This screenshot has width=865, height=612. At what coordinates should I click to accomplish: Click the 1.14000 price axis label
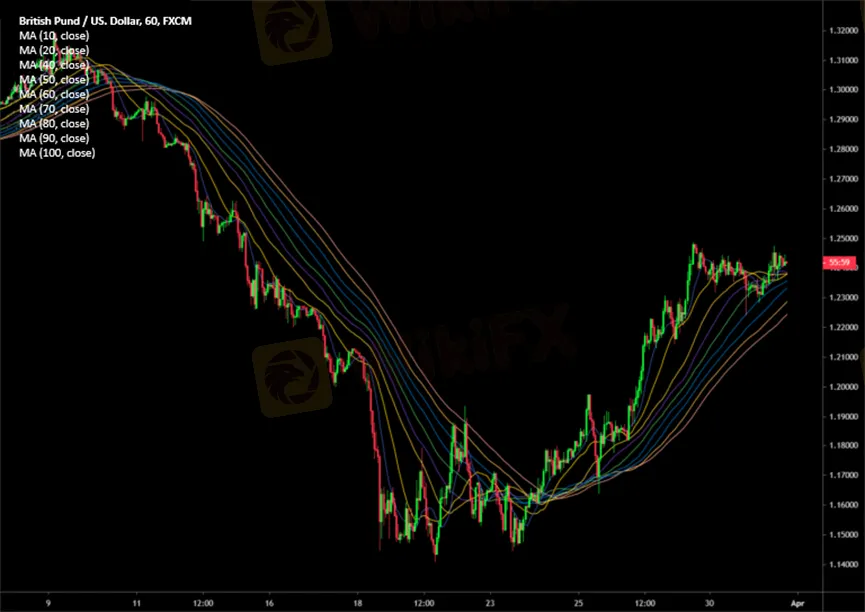[x=843, y=565]
